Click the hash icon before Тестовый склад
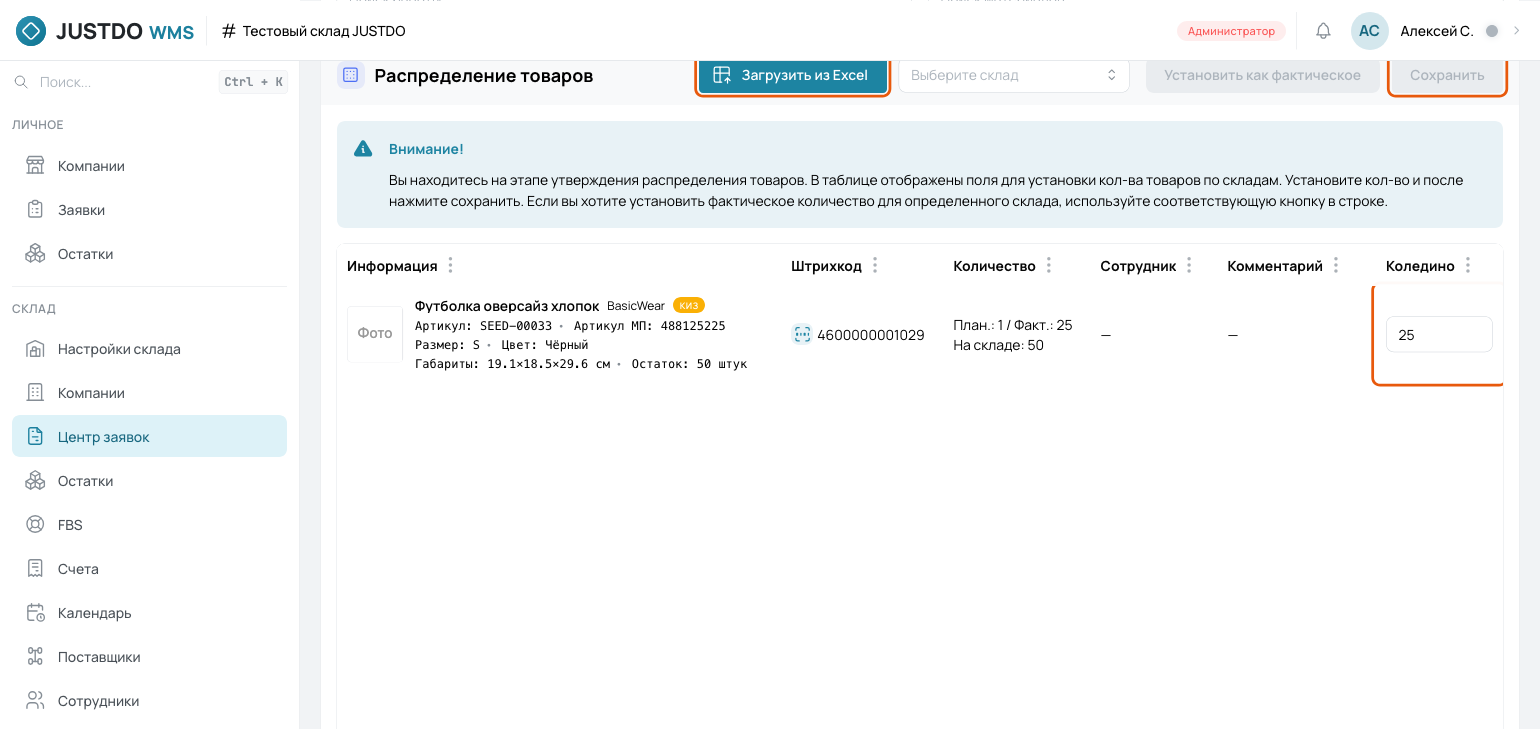The image size is (1540, 729). [x=229, y=31]
